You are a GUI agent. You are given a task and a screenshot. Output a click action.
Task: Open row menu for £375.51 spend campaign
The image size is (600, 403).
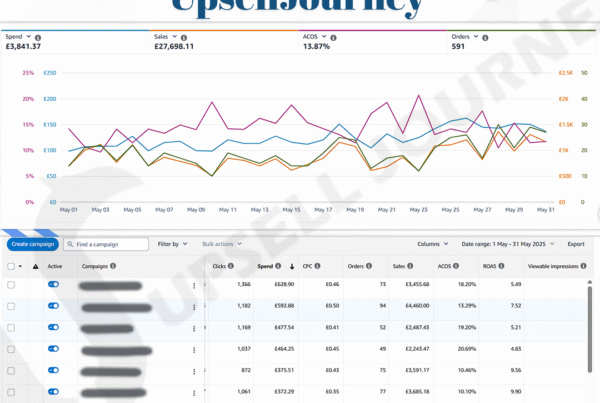tap(194, 371)
